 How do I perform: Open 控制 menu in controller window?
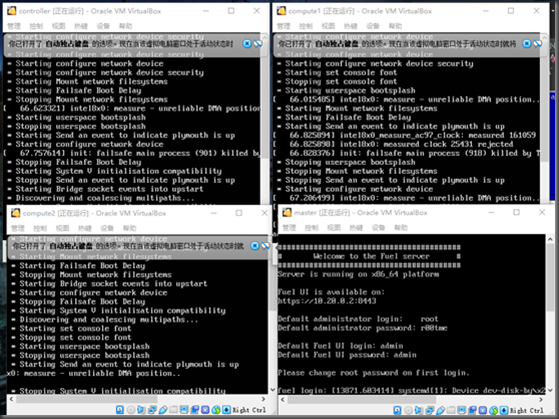(x=36, y=26)
